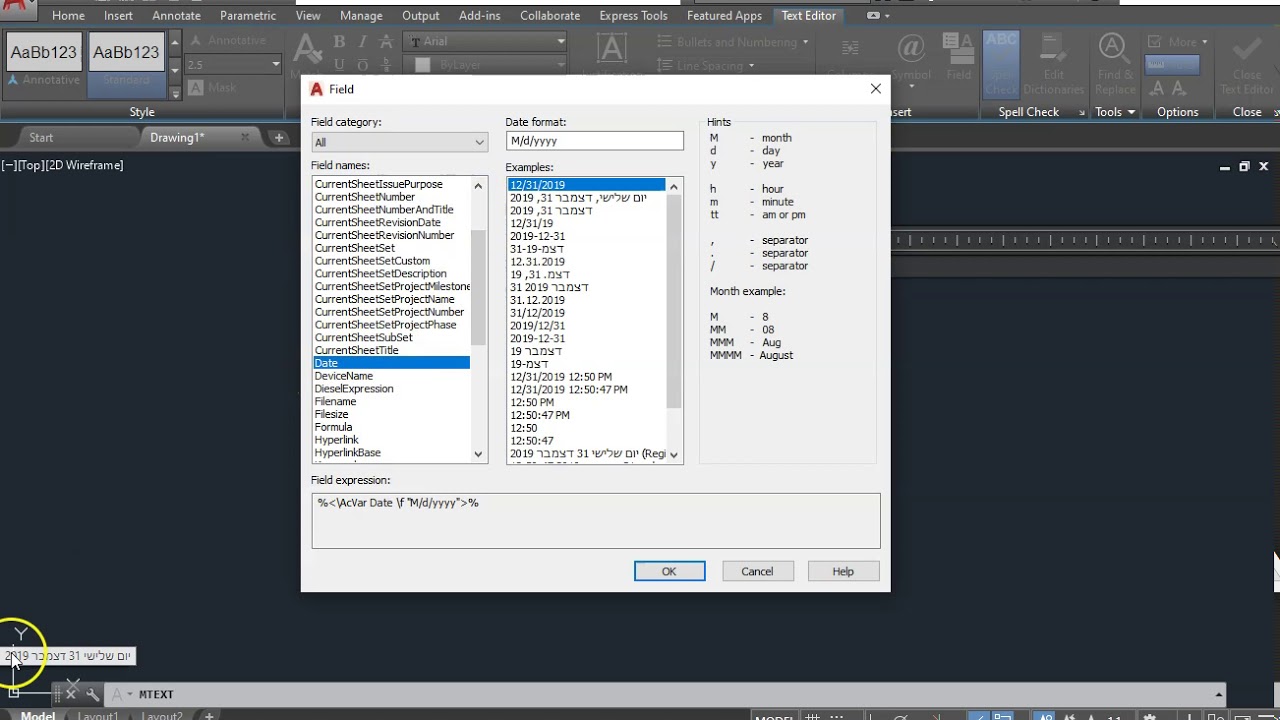
Task: Toggle Italic formatting in the ribbon
Action: click(x=361, y=41)
